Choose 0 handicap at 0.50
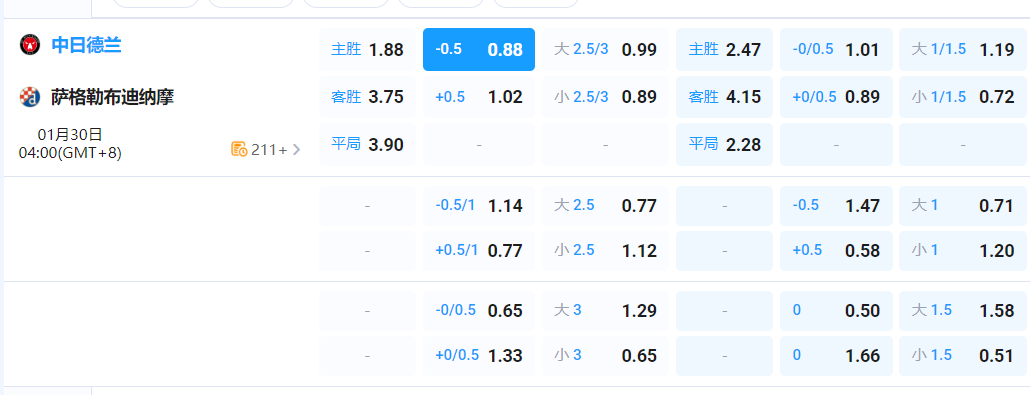 click(x=836, y=311)
